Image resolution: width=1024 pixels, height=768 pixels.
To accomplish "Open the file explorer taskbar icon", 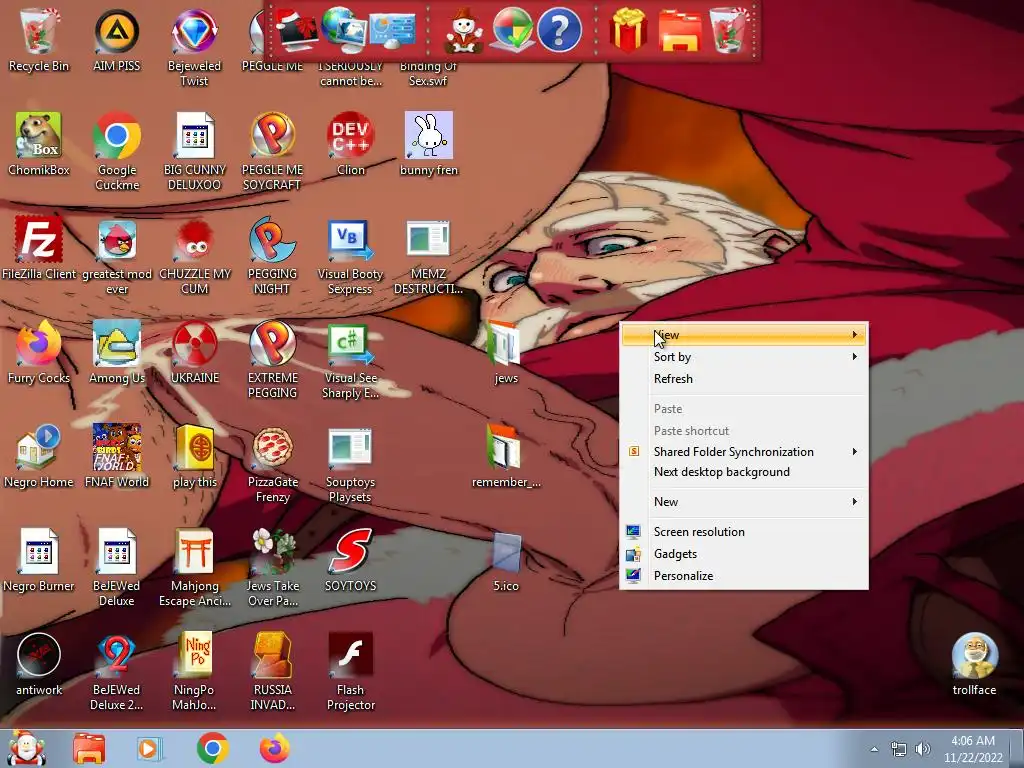I will coord(89,748).
